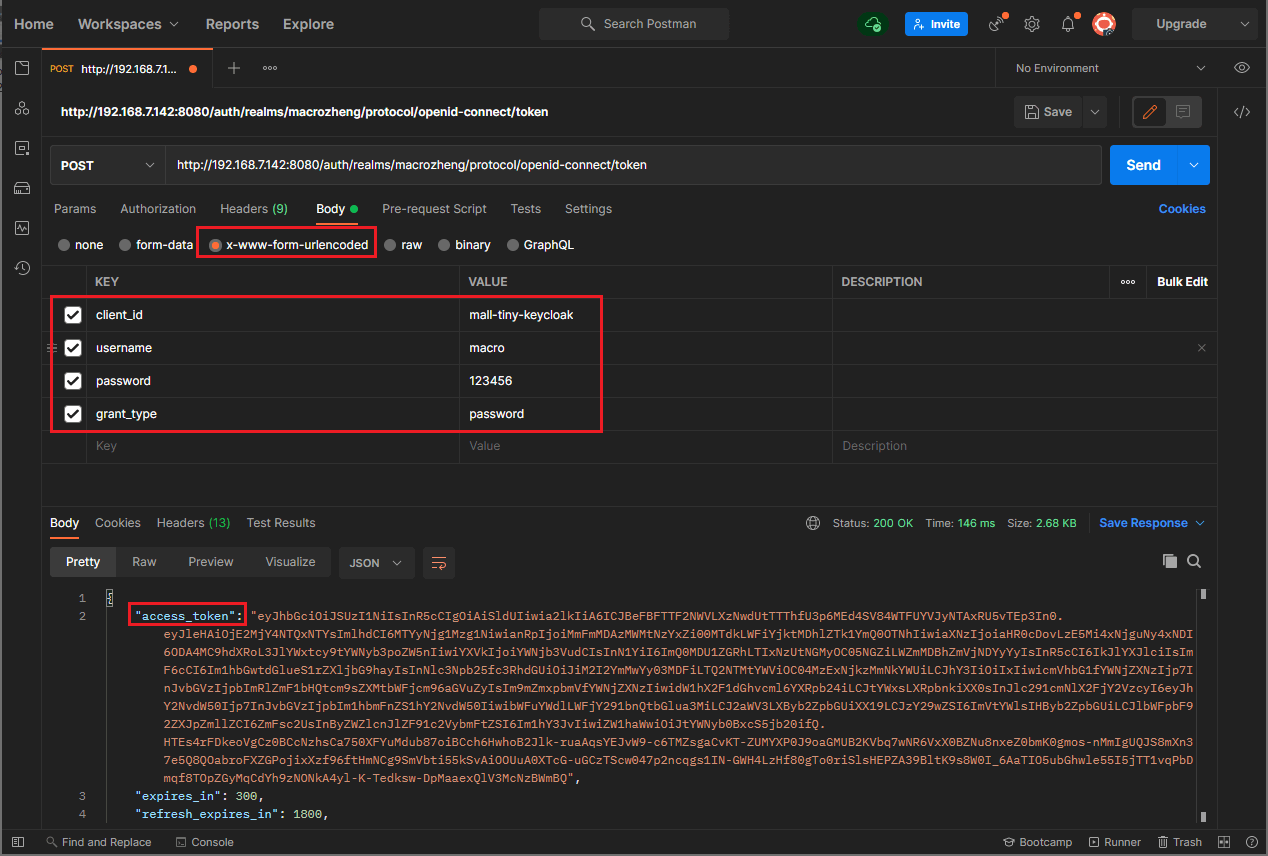Screen dimensions: 1268x856
Task: Open the Cookies link
Action: tap(1182, 209)
